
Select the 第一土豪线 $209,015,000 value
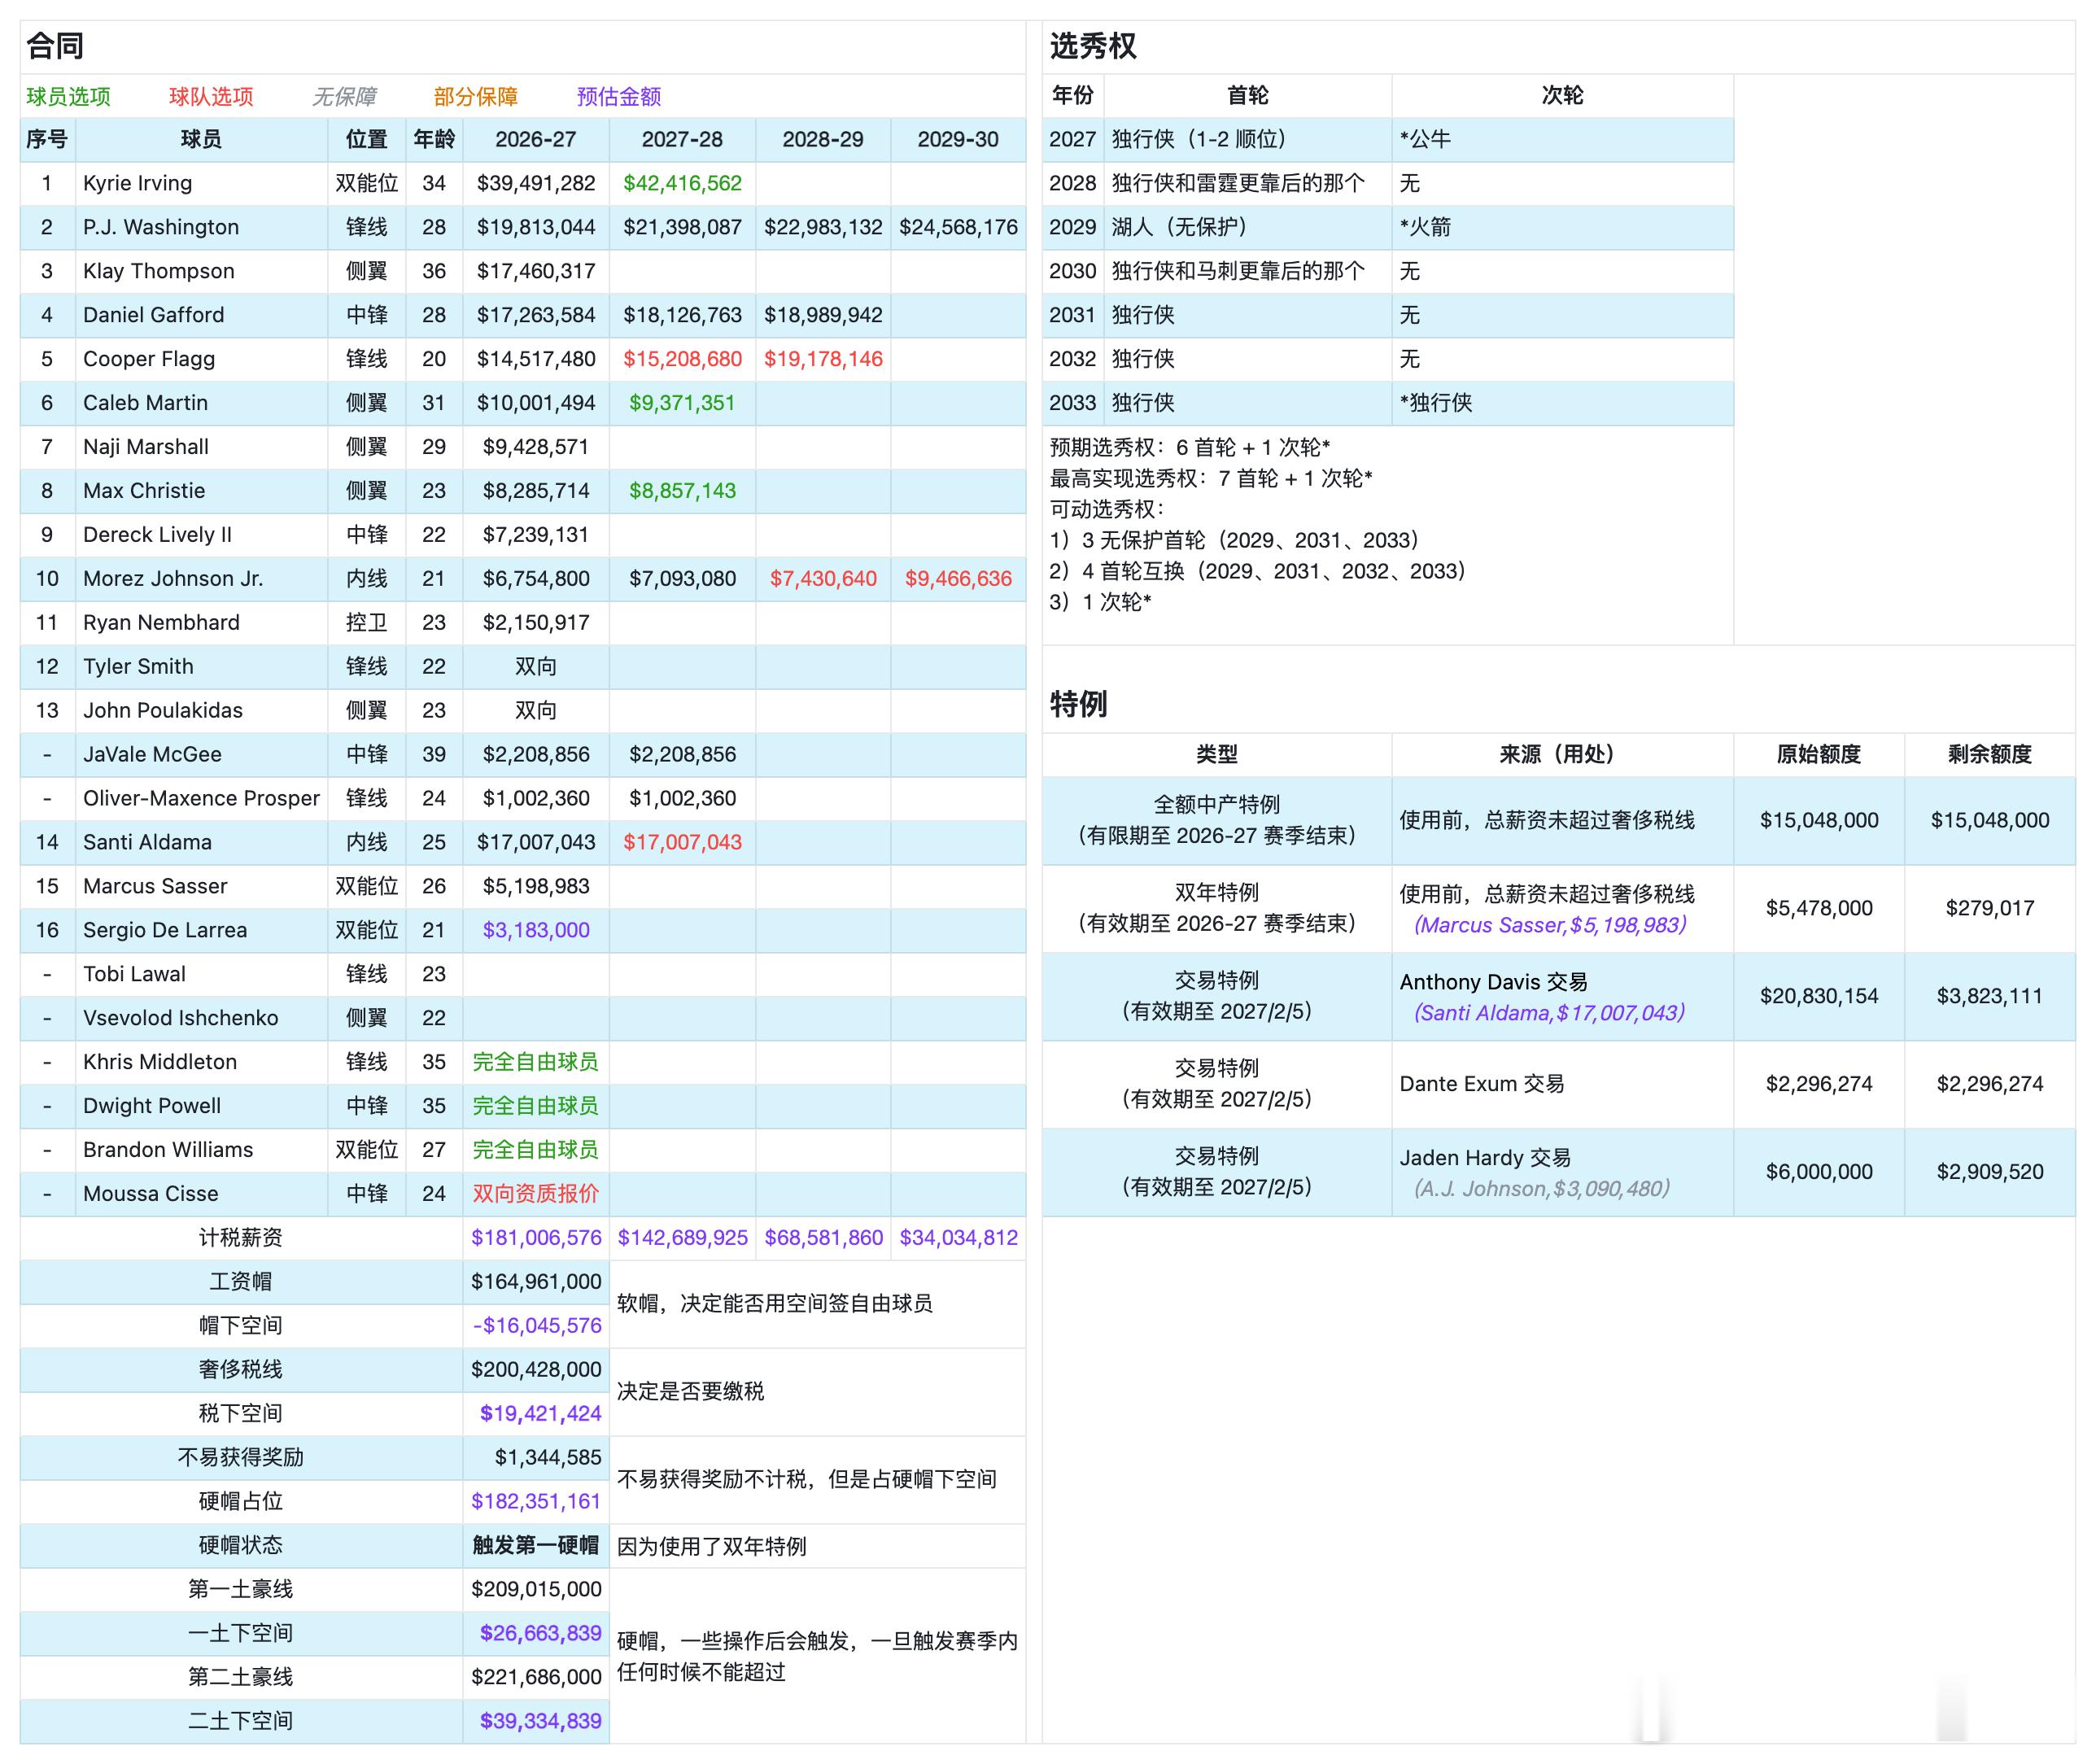point(536,1590)
